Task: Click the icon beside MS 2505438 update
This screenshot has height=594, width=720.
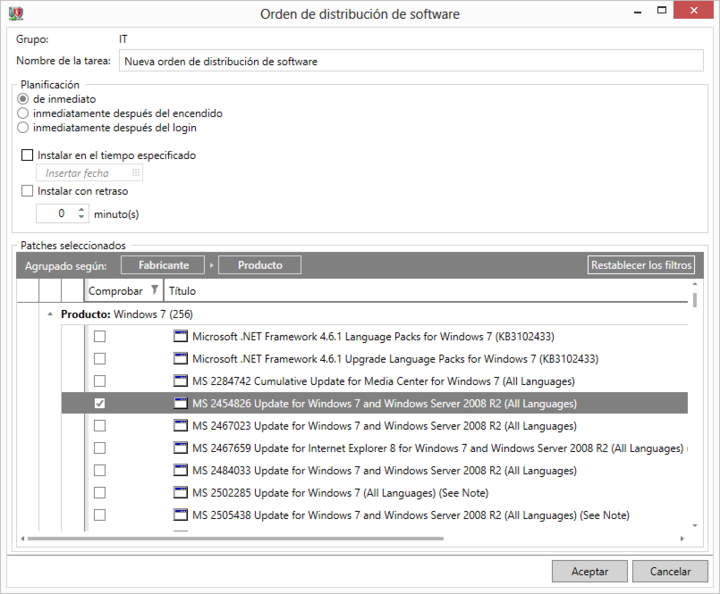Action: click(180, 515)
